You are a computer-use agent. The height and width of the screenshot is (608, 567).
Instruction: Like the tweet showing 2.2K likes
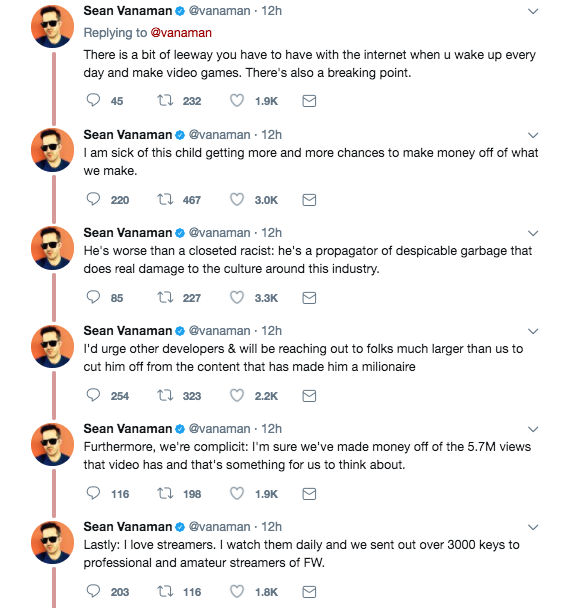pyautogui.click(x=237, y=396)
